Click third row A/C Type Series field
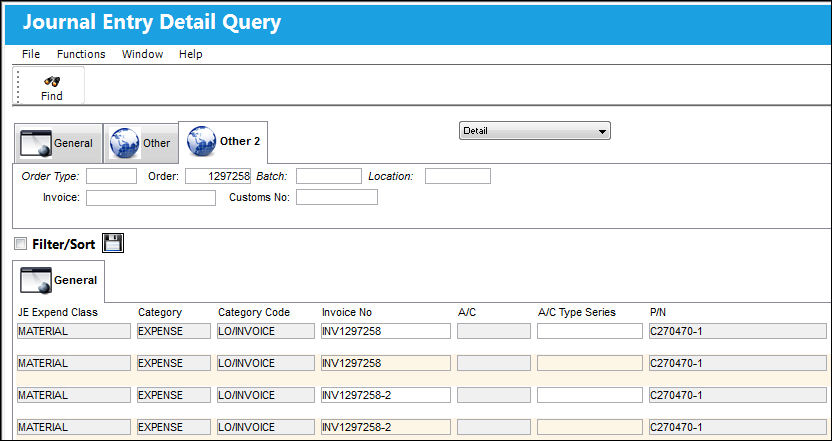Image resolution: width=832 pixels, height=441 pixels. pyautogui.click(x=590, y=395)
